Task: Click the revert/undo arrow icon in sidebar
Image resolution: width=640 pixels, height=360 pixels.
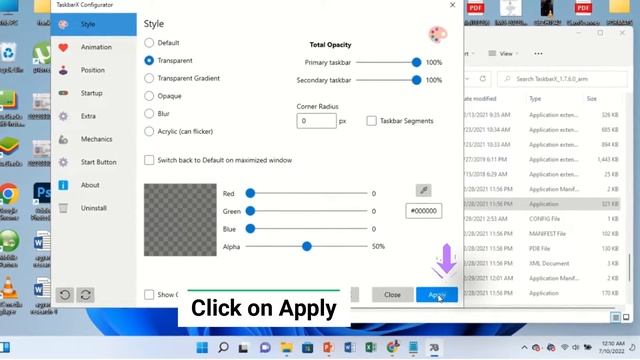Action: pos(64,295)
